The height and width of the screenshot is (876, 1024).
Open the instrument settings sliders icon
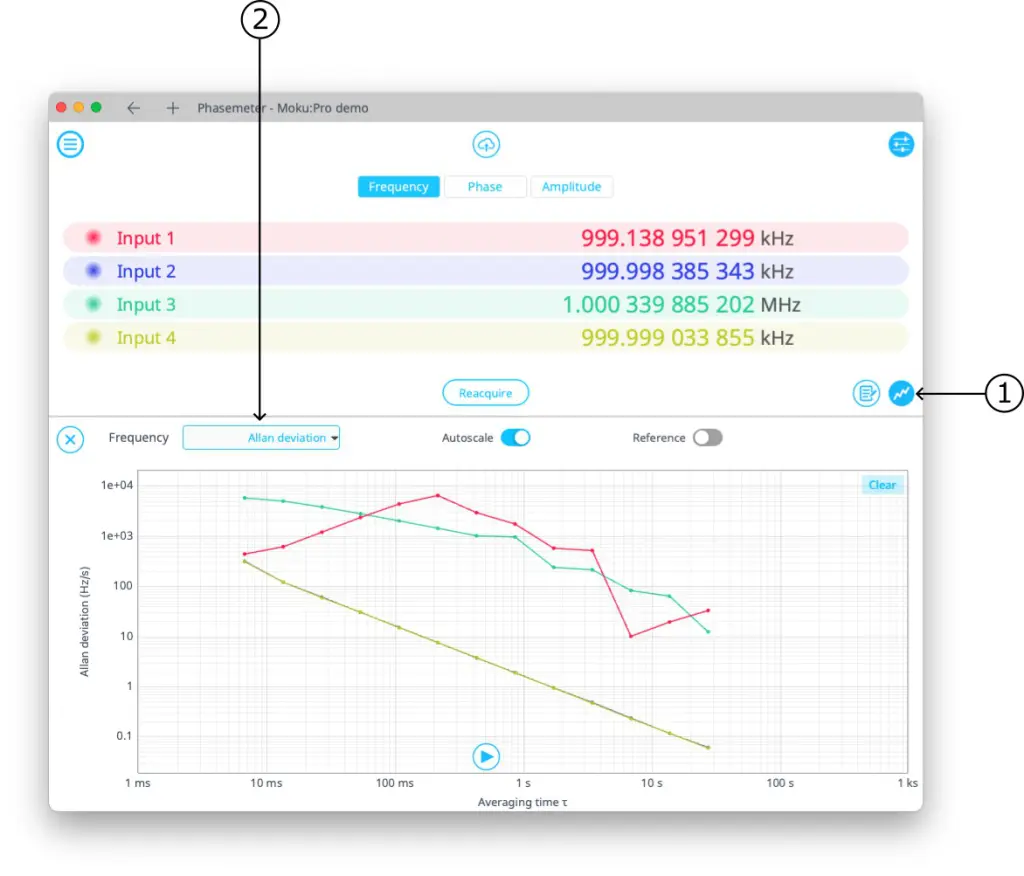click(x=901, y=145)
